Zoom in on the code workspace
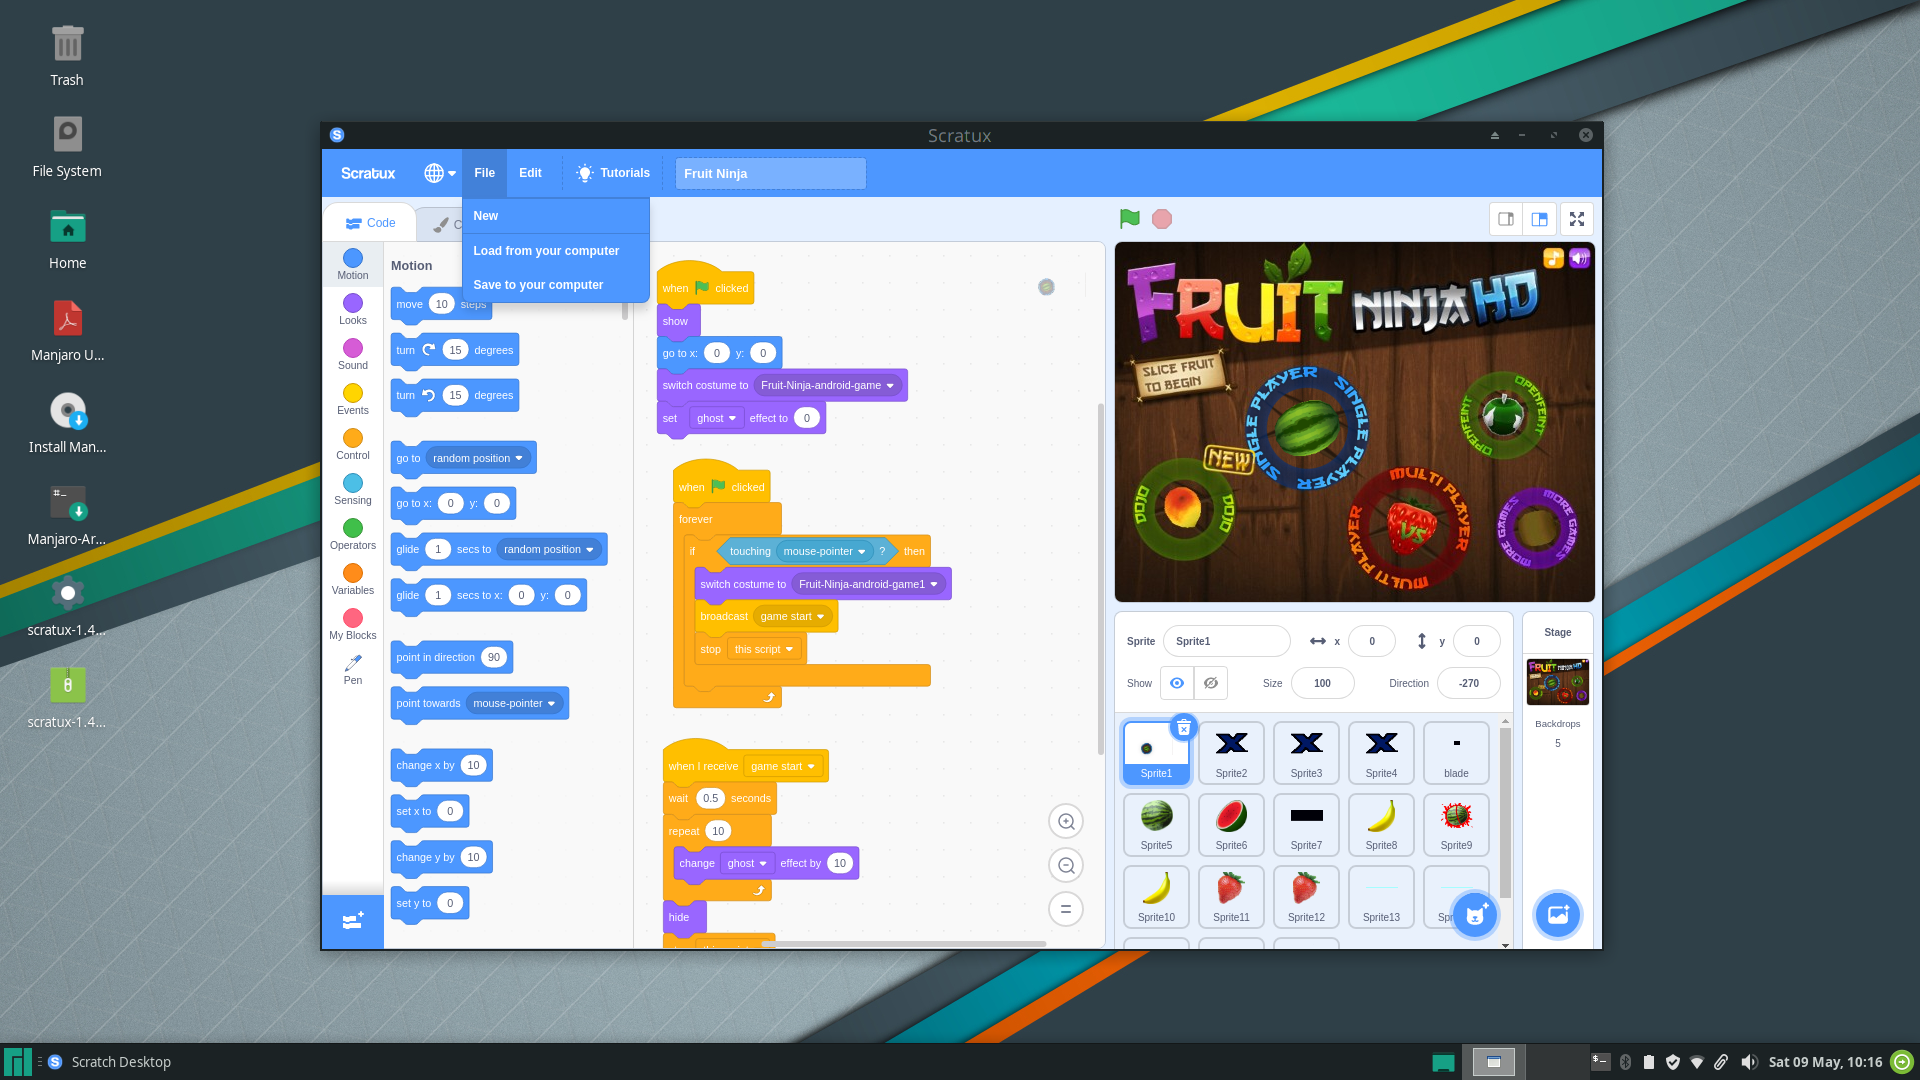This screenshot has width=1920, height=1080. [x=1066, y=822]
